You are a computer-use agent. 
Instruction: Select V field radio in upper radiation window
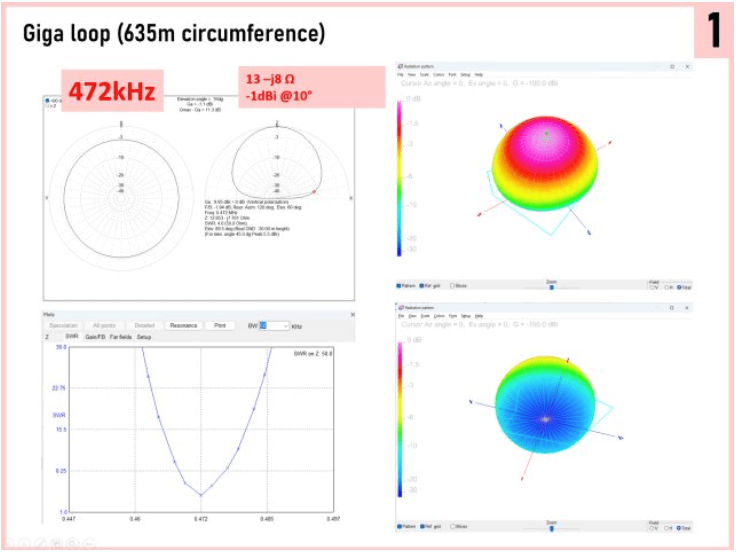(x=652, y=286)
